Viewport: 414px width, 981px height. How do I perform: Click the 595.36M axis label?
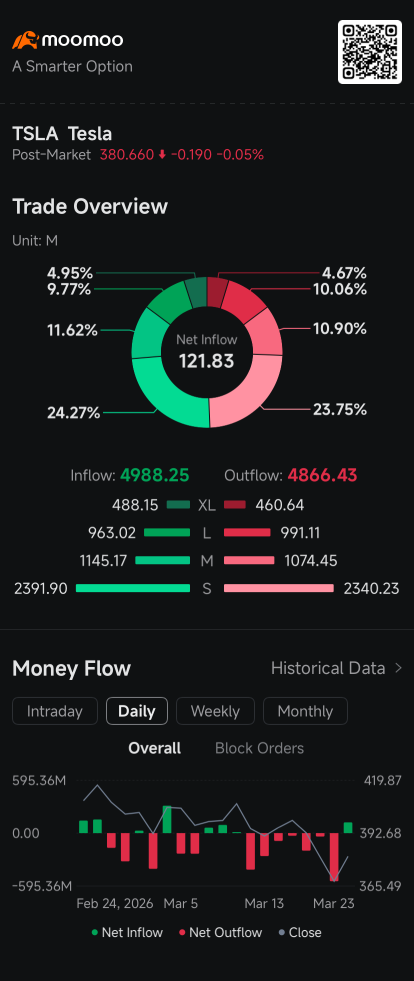41,780
